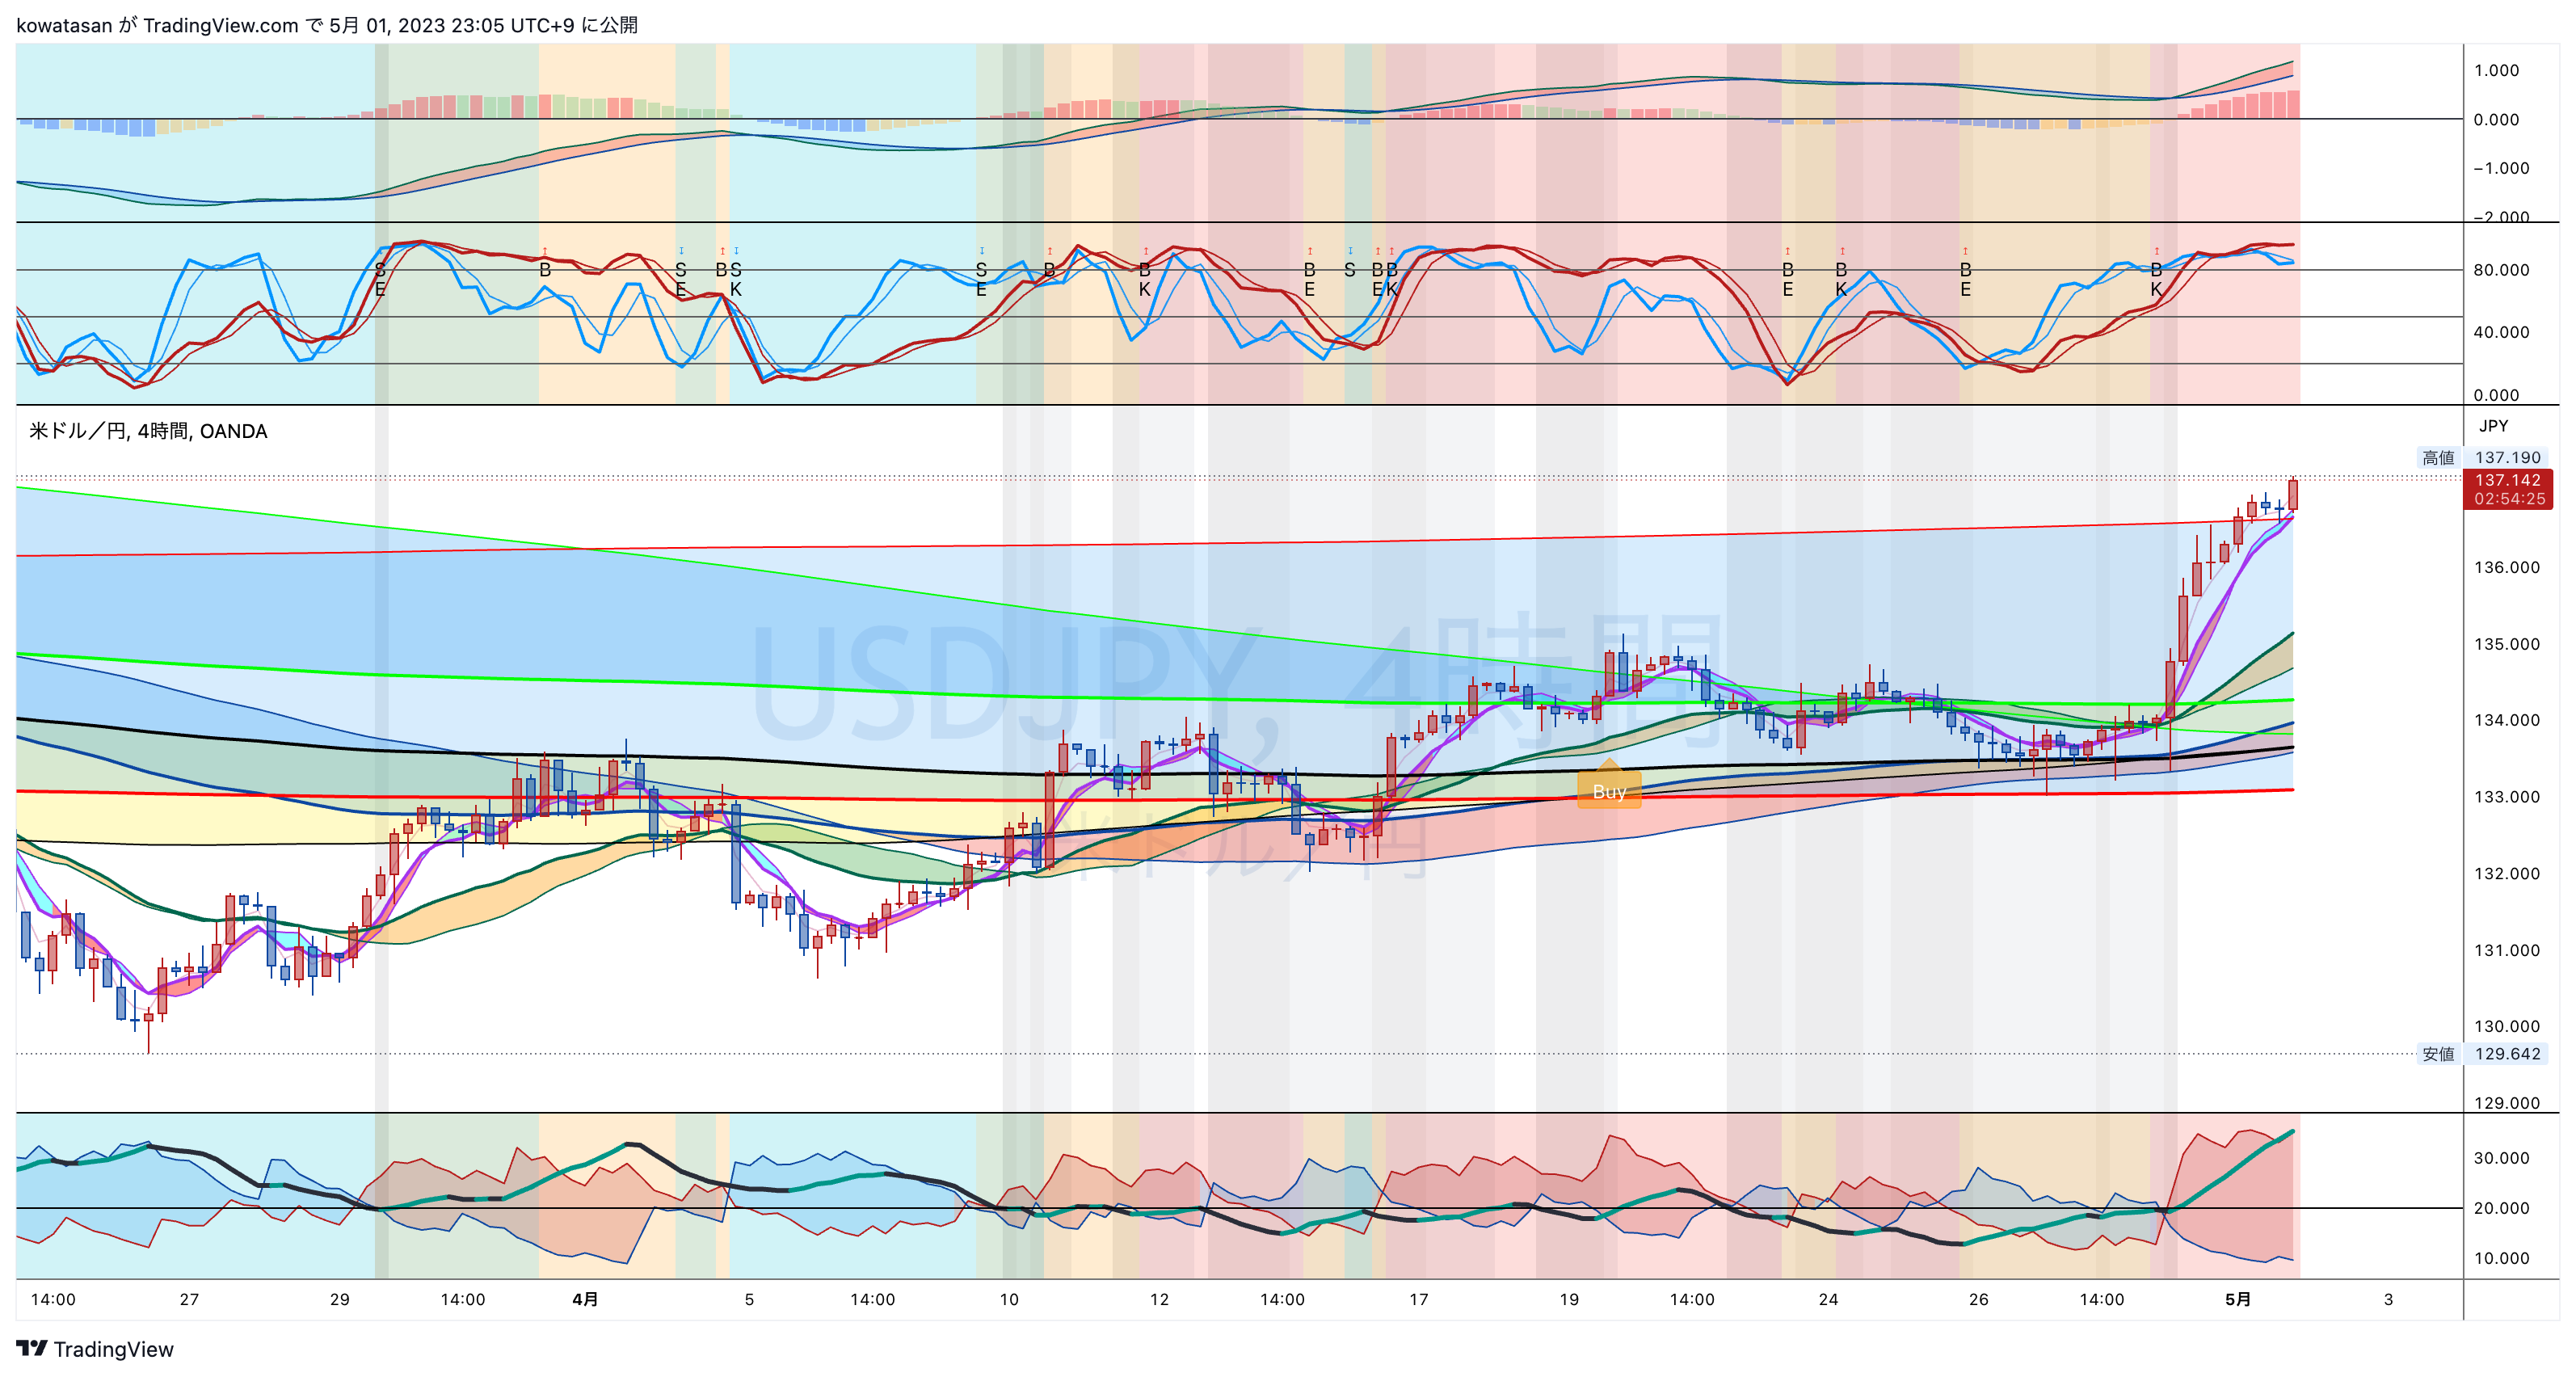This screenshot has width=2576, height=1377.
Task: Click the publication header by kowatasan
Action: tap(327, 25)
